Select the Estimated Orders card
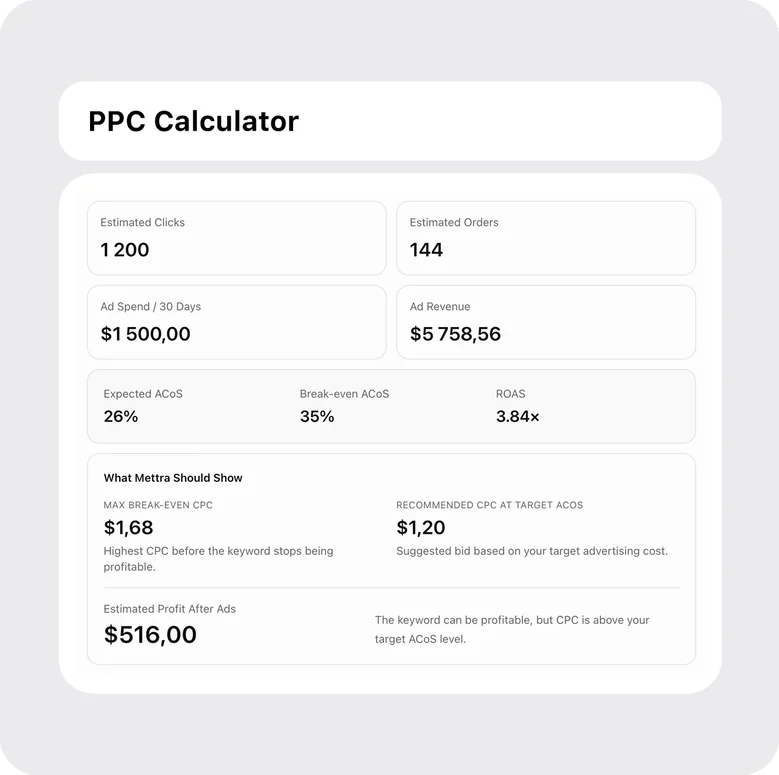 point(545,238)
